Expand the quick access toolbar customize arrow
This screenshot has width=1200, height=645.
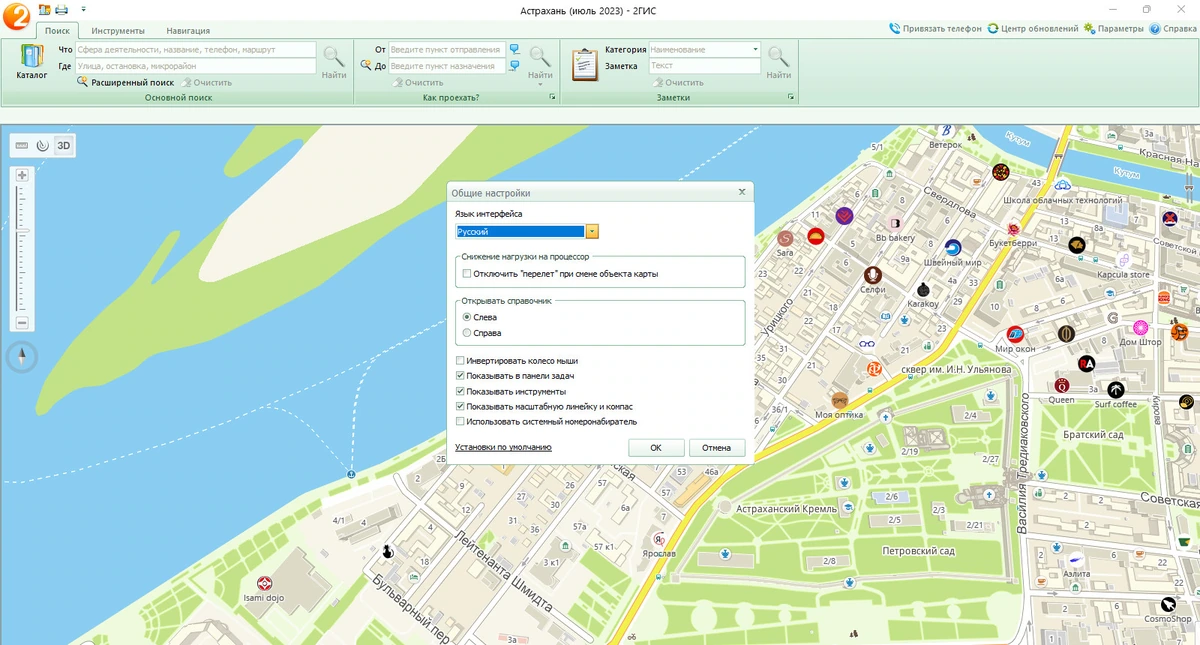83,9
